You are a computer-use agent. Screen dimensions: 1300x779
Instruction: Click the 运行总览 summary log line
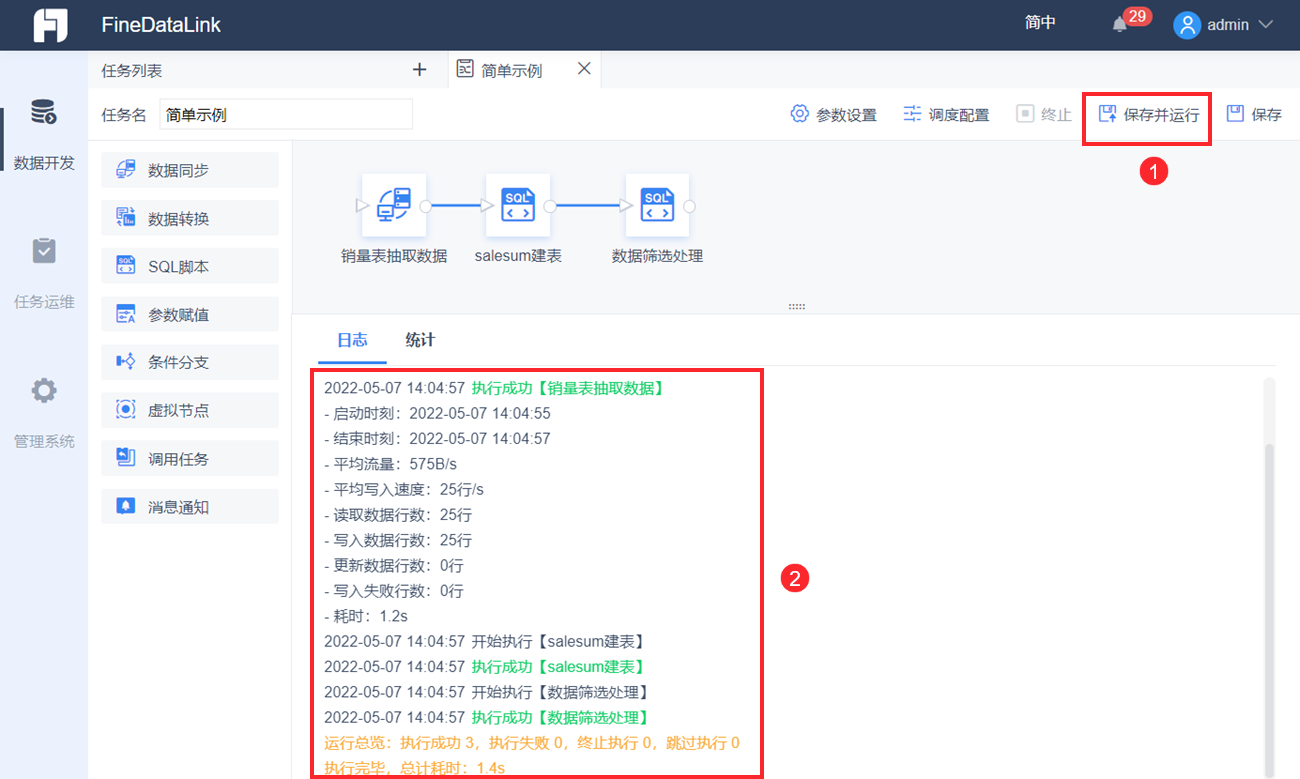(x=532, y=743)
